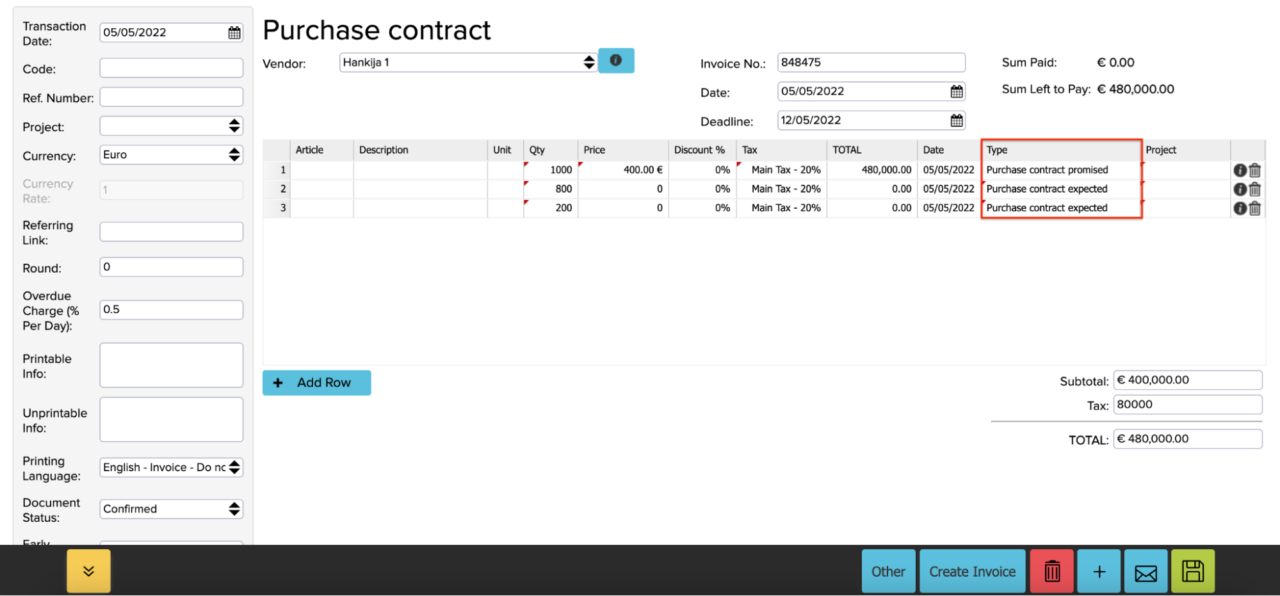Click the Article column header

[321, 150]
